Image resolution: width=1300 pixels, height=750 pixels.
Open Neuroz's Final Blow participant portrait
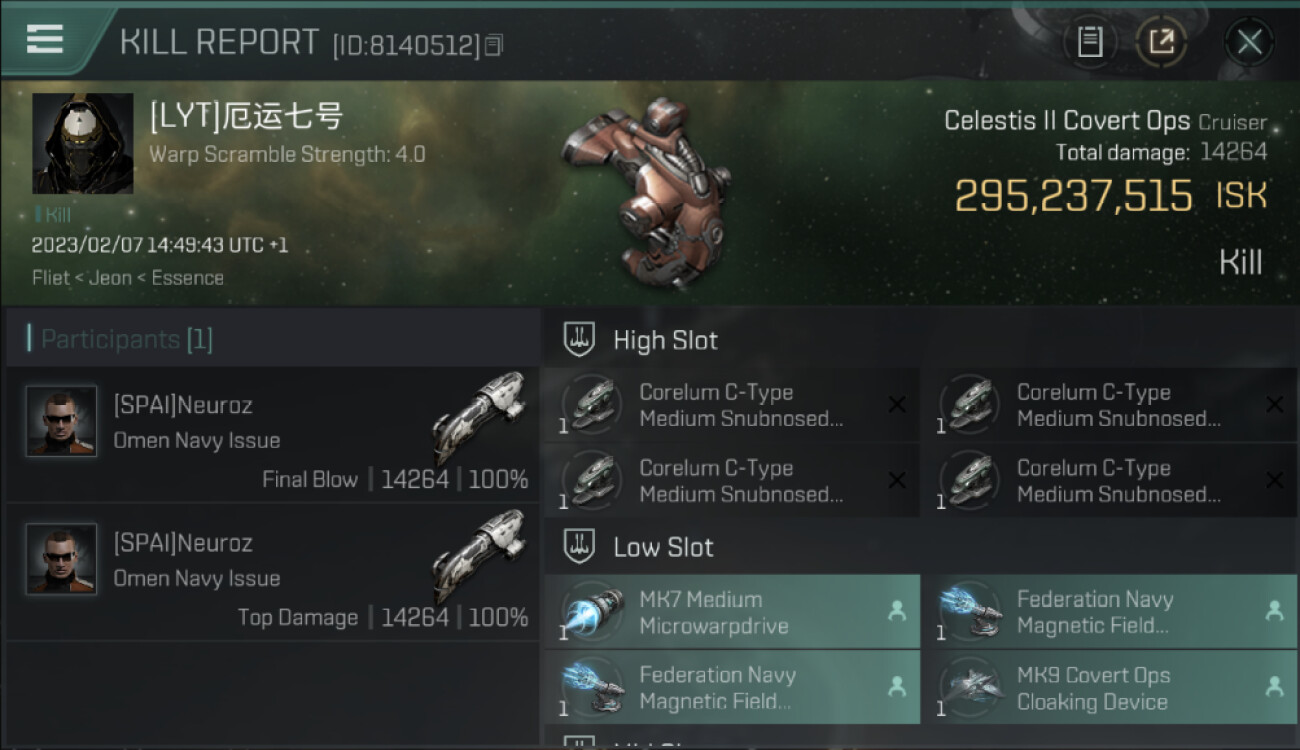point(61,421)
